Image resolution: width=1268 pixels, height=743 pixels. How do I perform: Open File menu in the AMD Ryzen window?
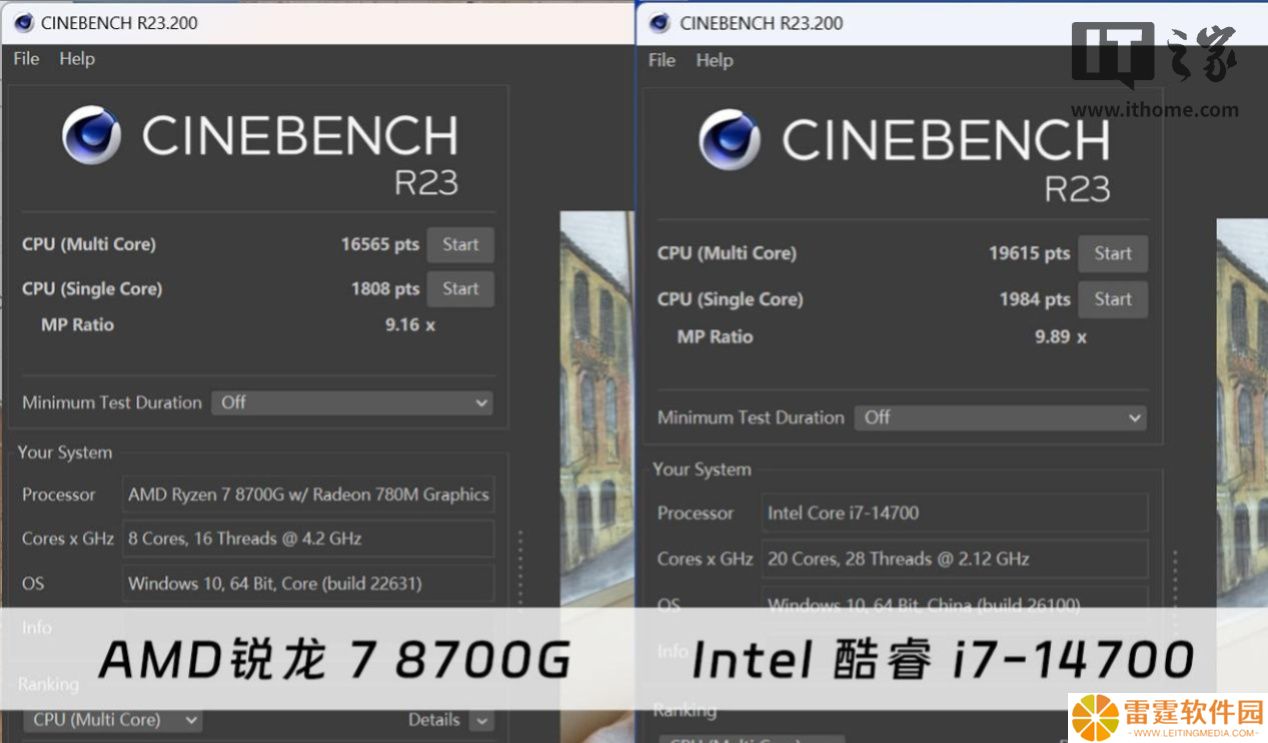coord(26,59)
